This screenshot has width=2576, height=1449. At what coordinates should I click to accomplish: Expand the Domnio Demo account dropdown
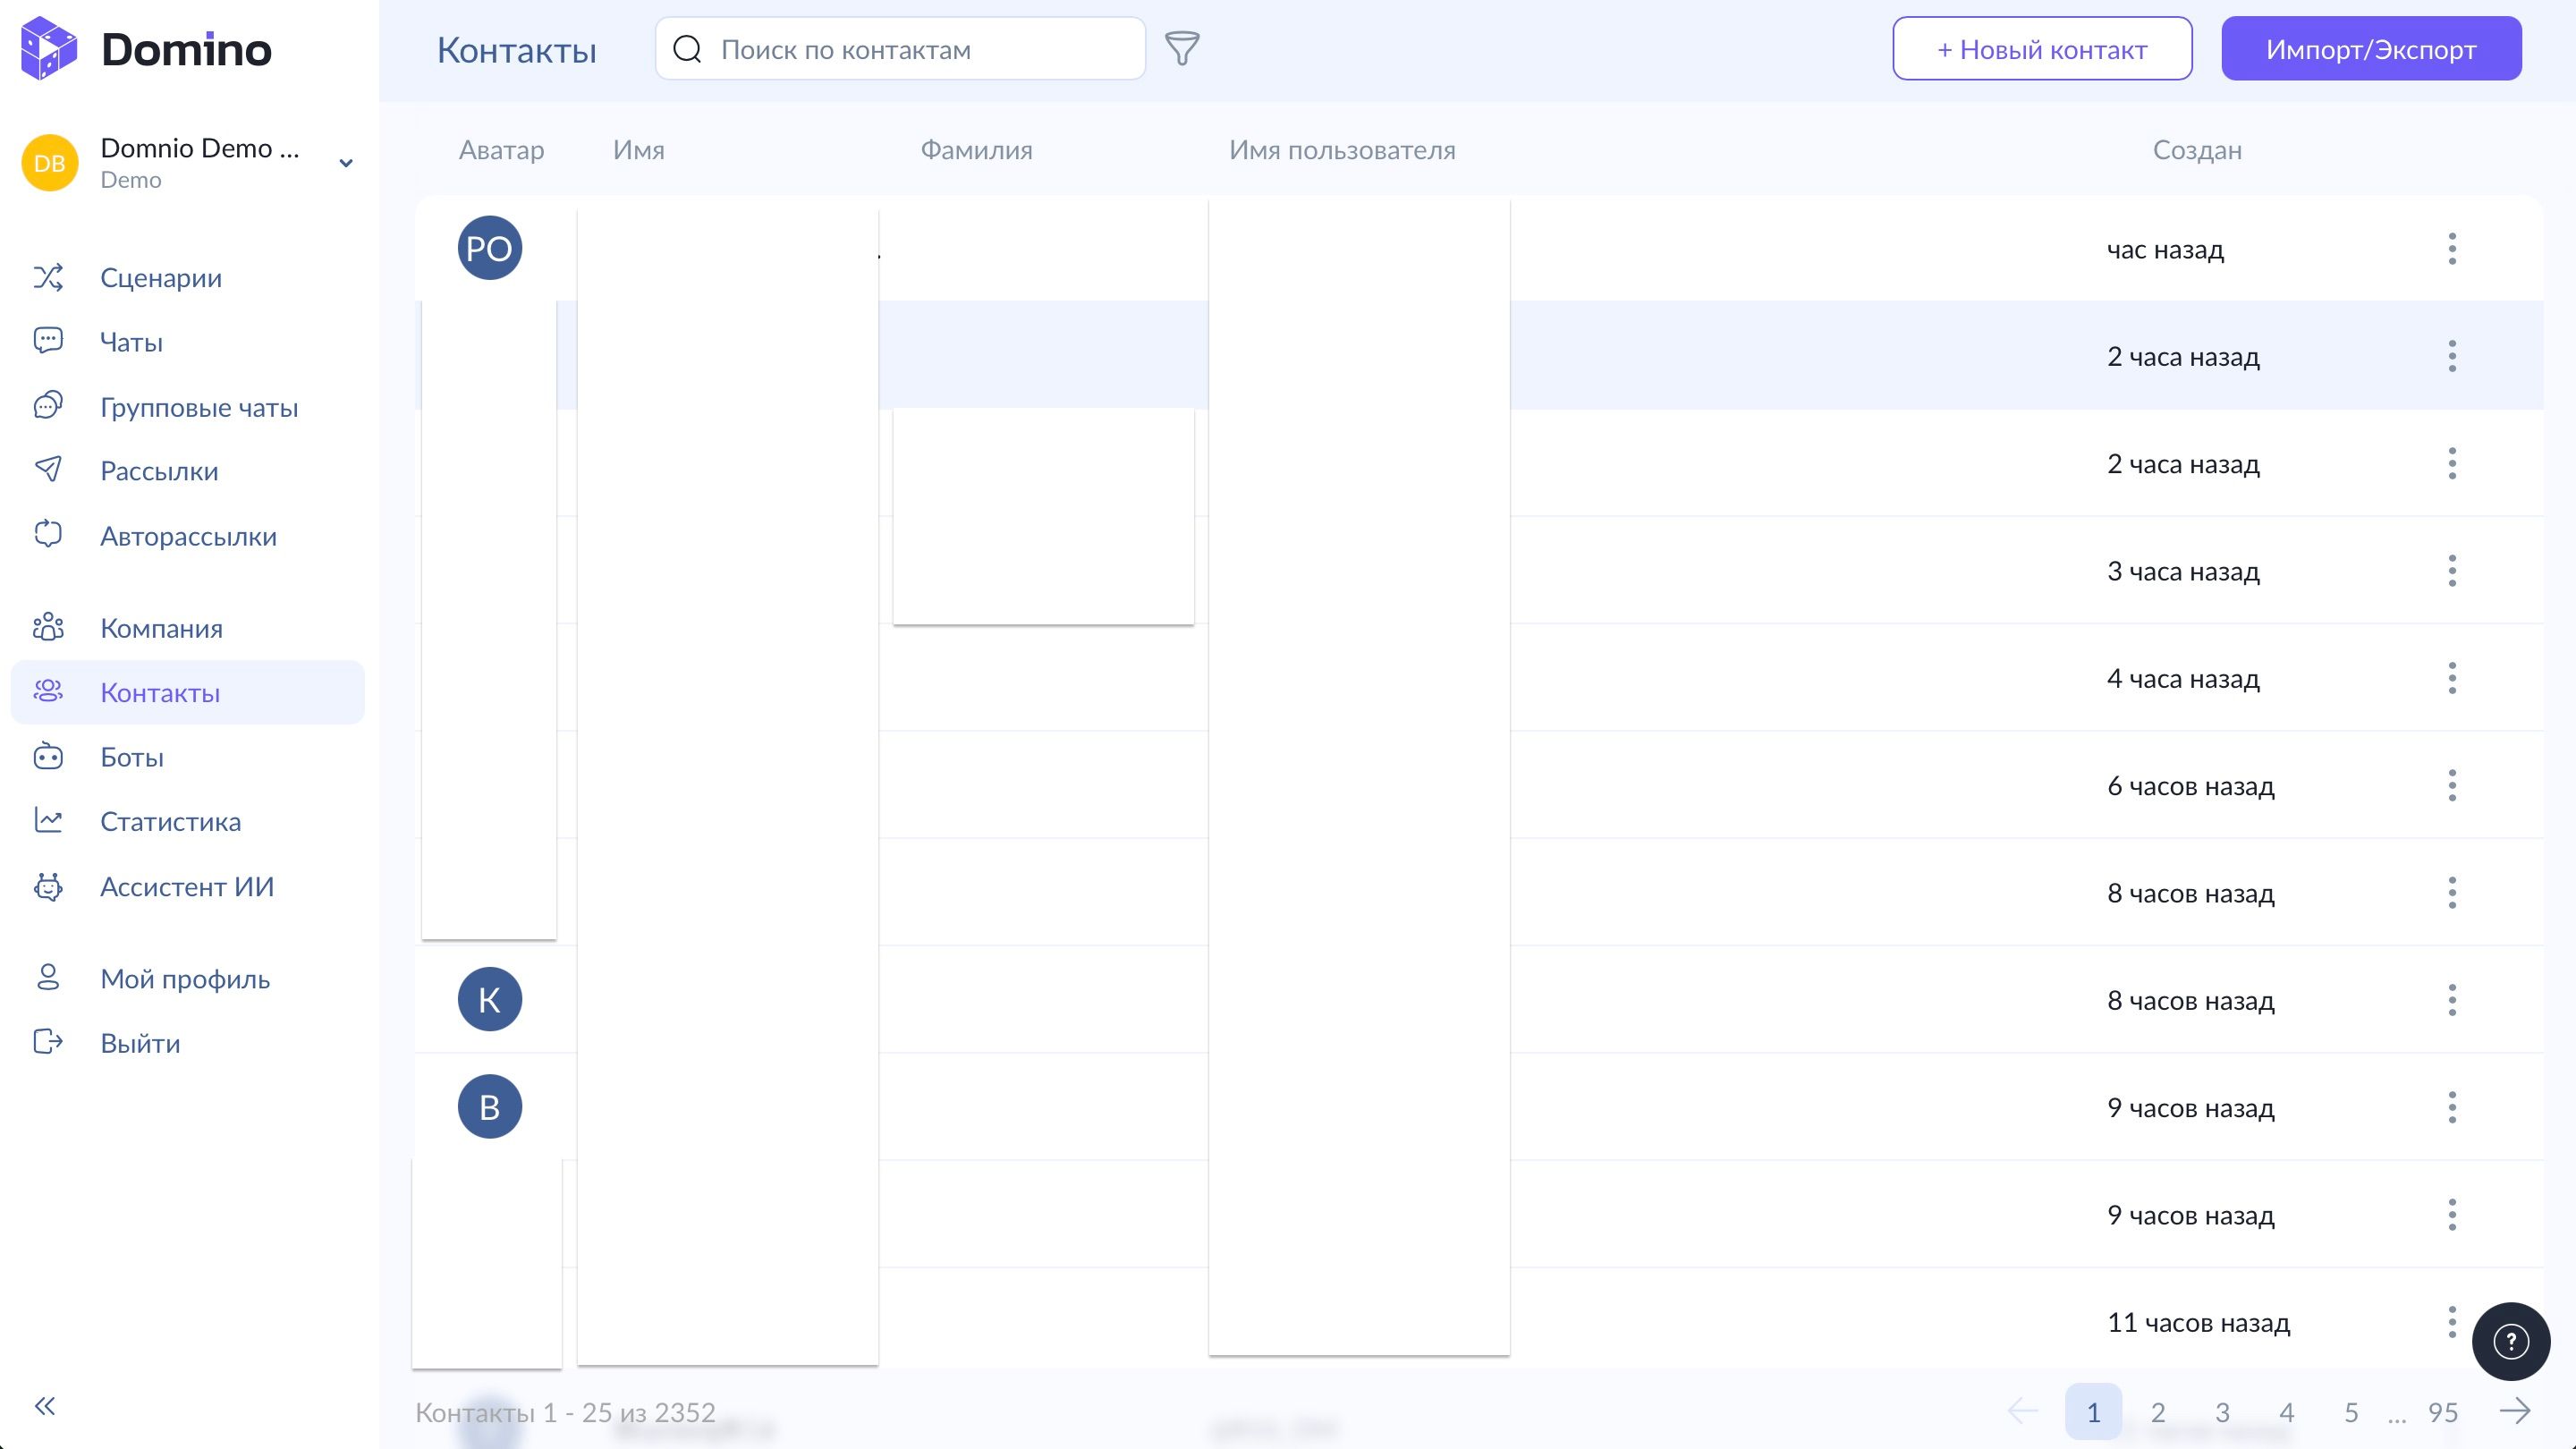click(345, 163)
